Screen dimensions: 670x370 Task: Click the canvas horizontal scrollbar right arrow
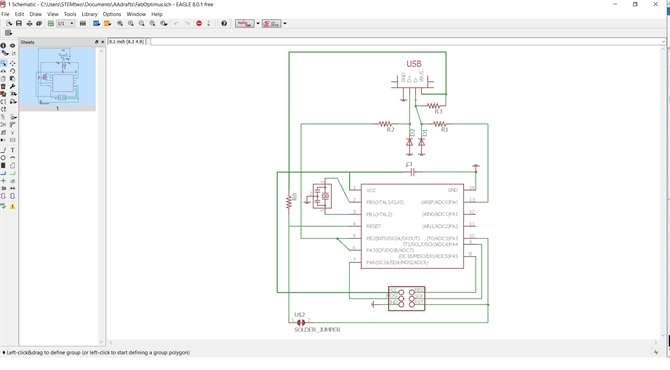point(656,342)
